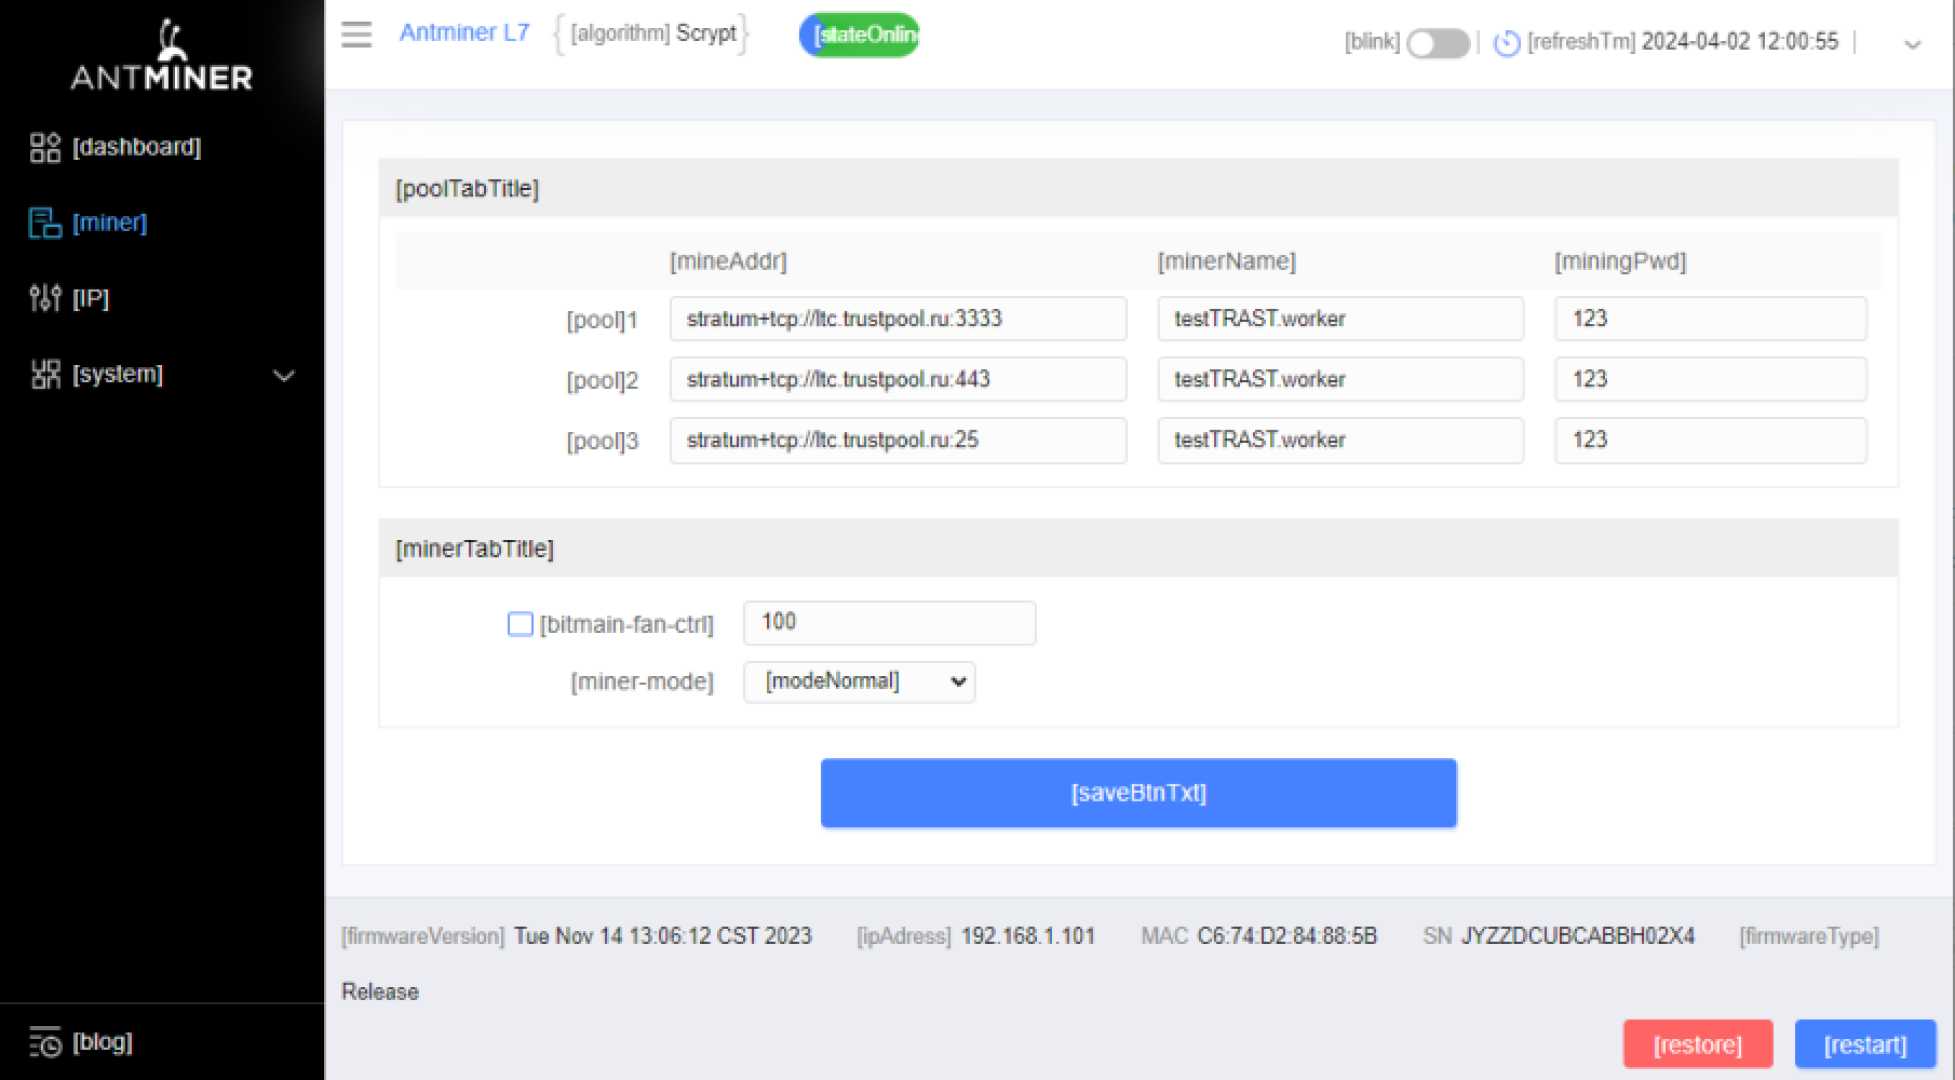The width and height of the screenshot is (1955, 1080).
Task: Click the bitmain-fan-ctrl label text
Action: coord(627,625)
